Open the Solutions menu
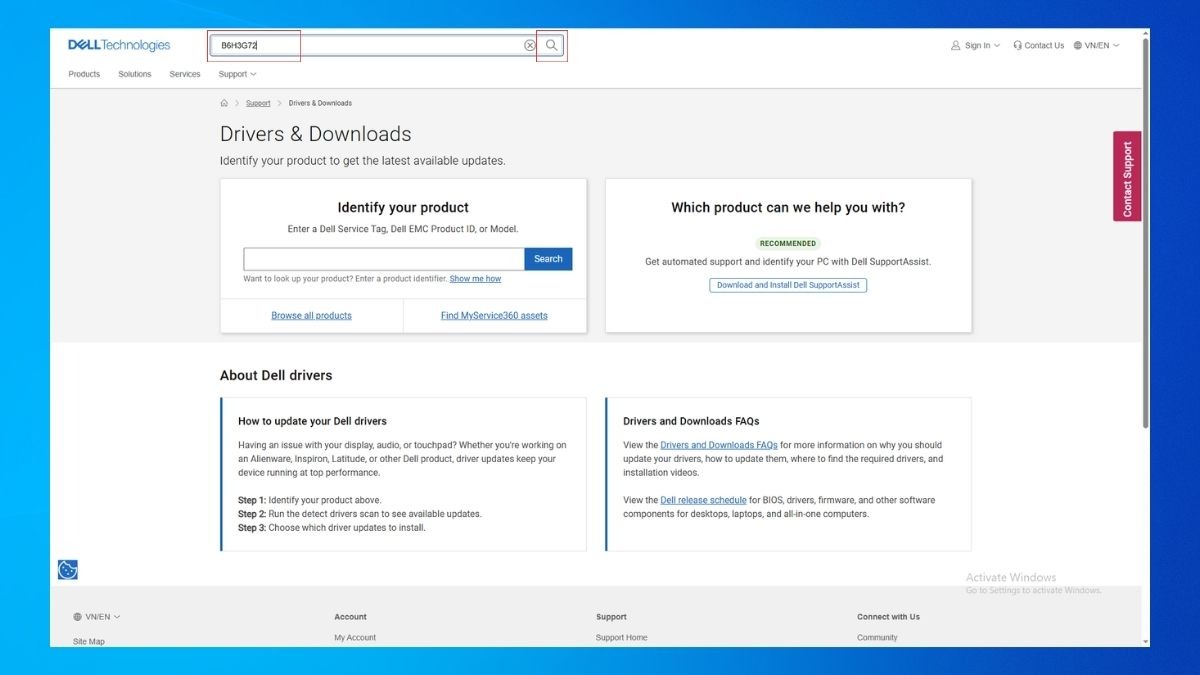 (135, 74)
